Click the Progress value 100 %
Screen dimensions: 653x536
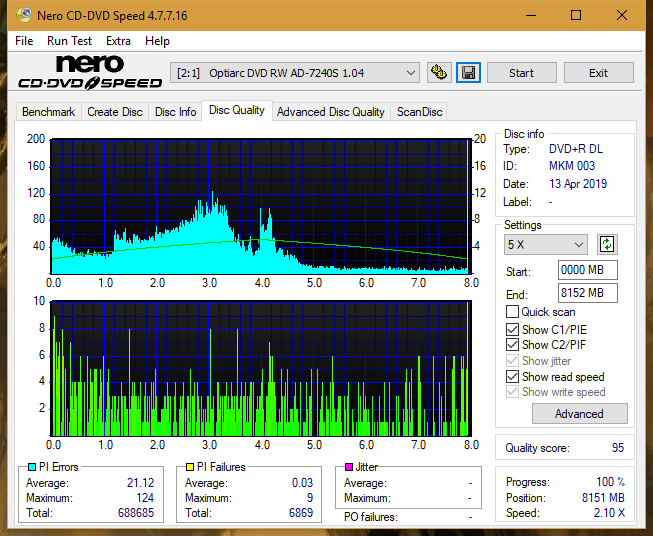tap(611, 482)
